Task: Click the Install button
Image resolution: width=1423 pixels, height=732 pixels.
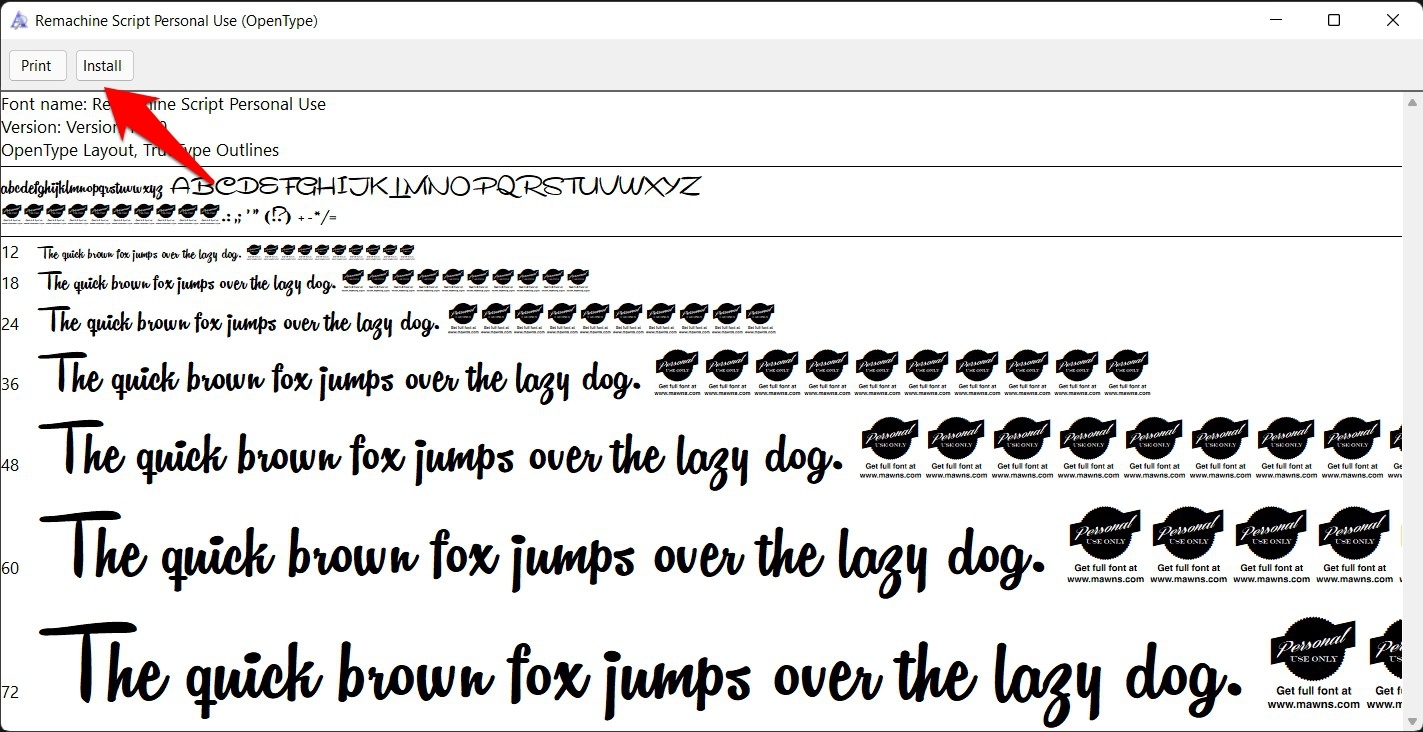Action: click(x=104, y=66)
